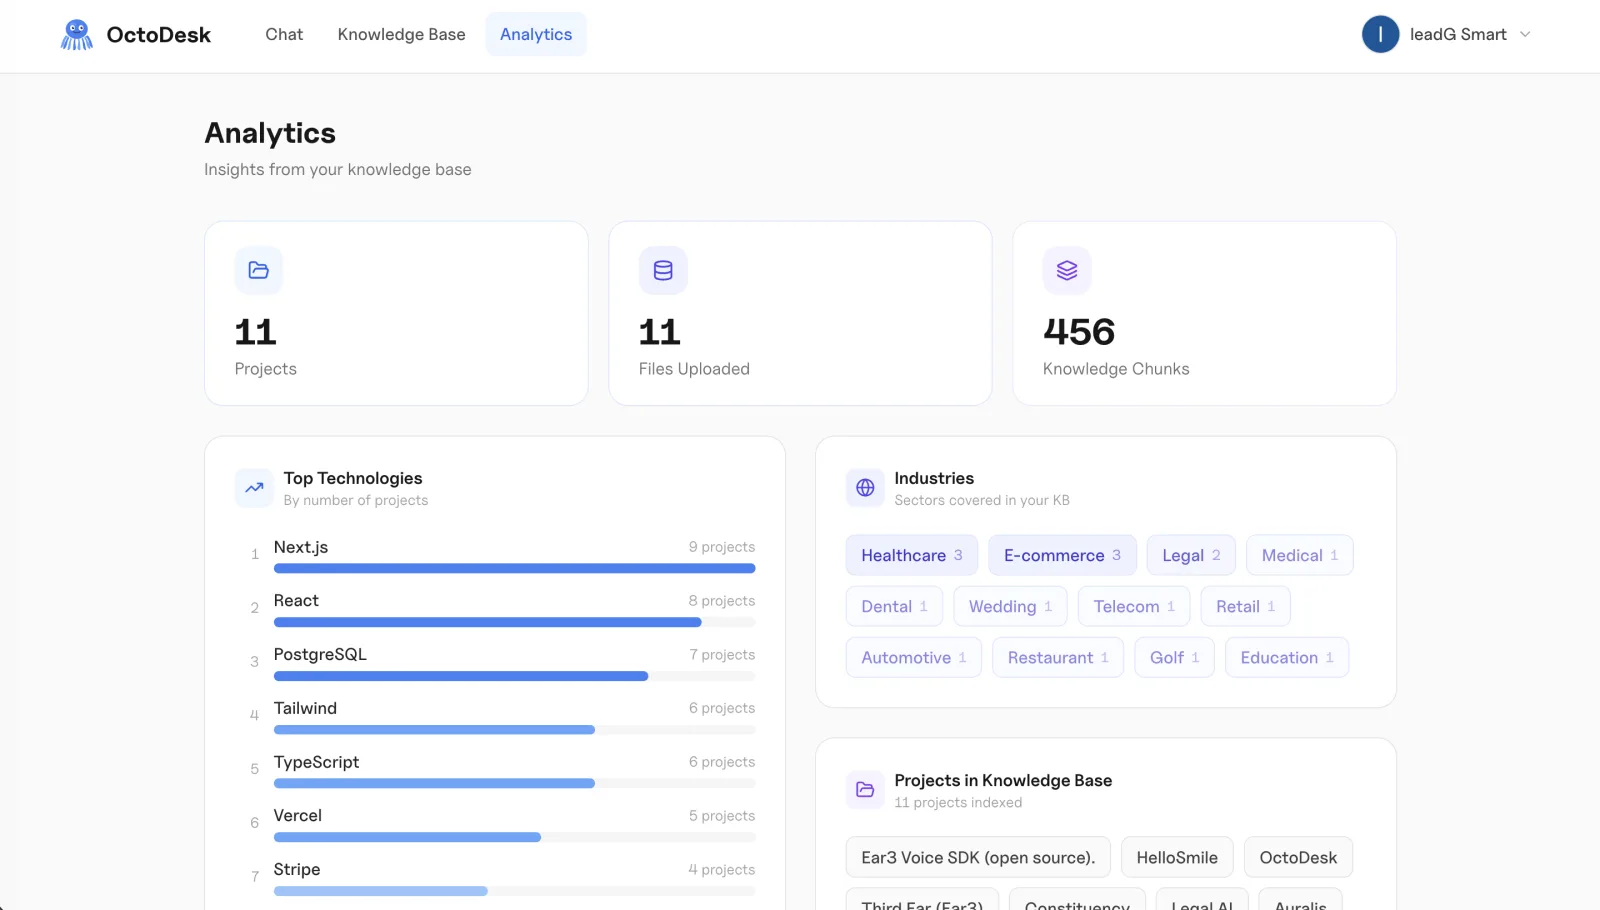Click the React technology label
1600x910 pixels.
click(x=296, y=600)
